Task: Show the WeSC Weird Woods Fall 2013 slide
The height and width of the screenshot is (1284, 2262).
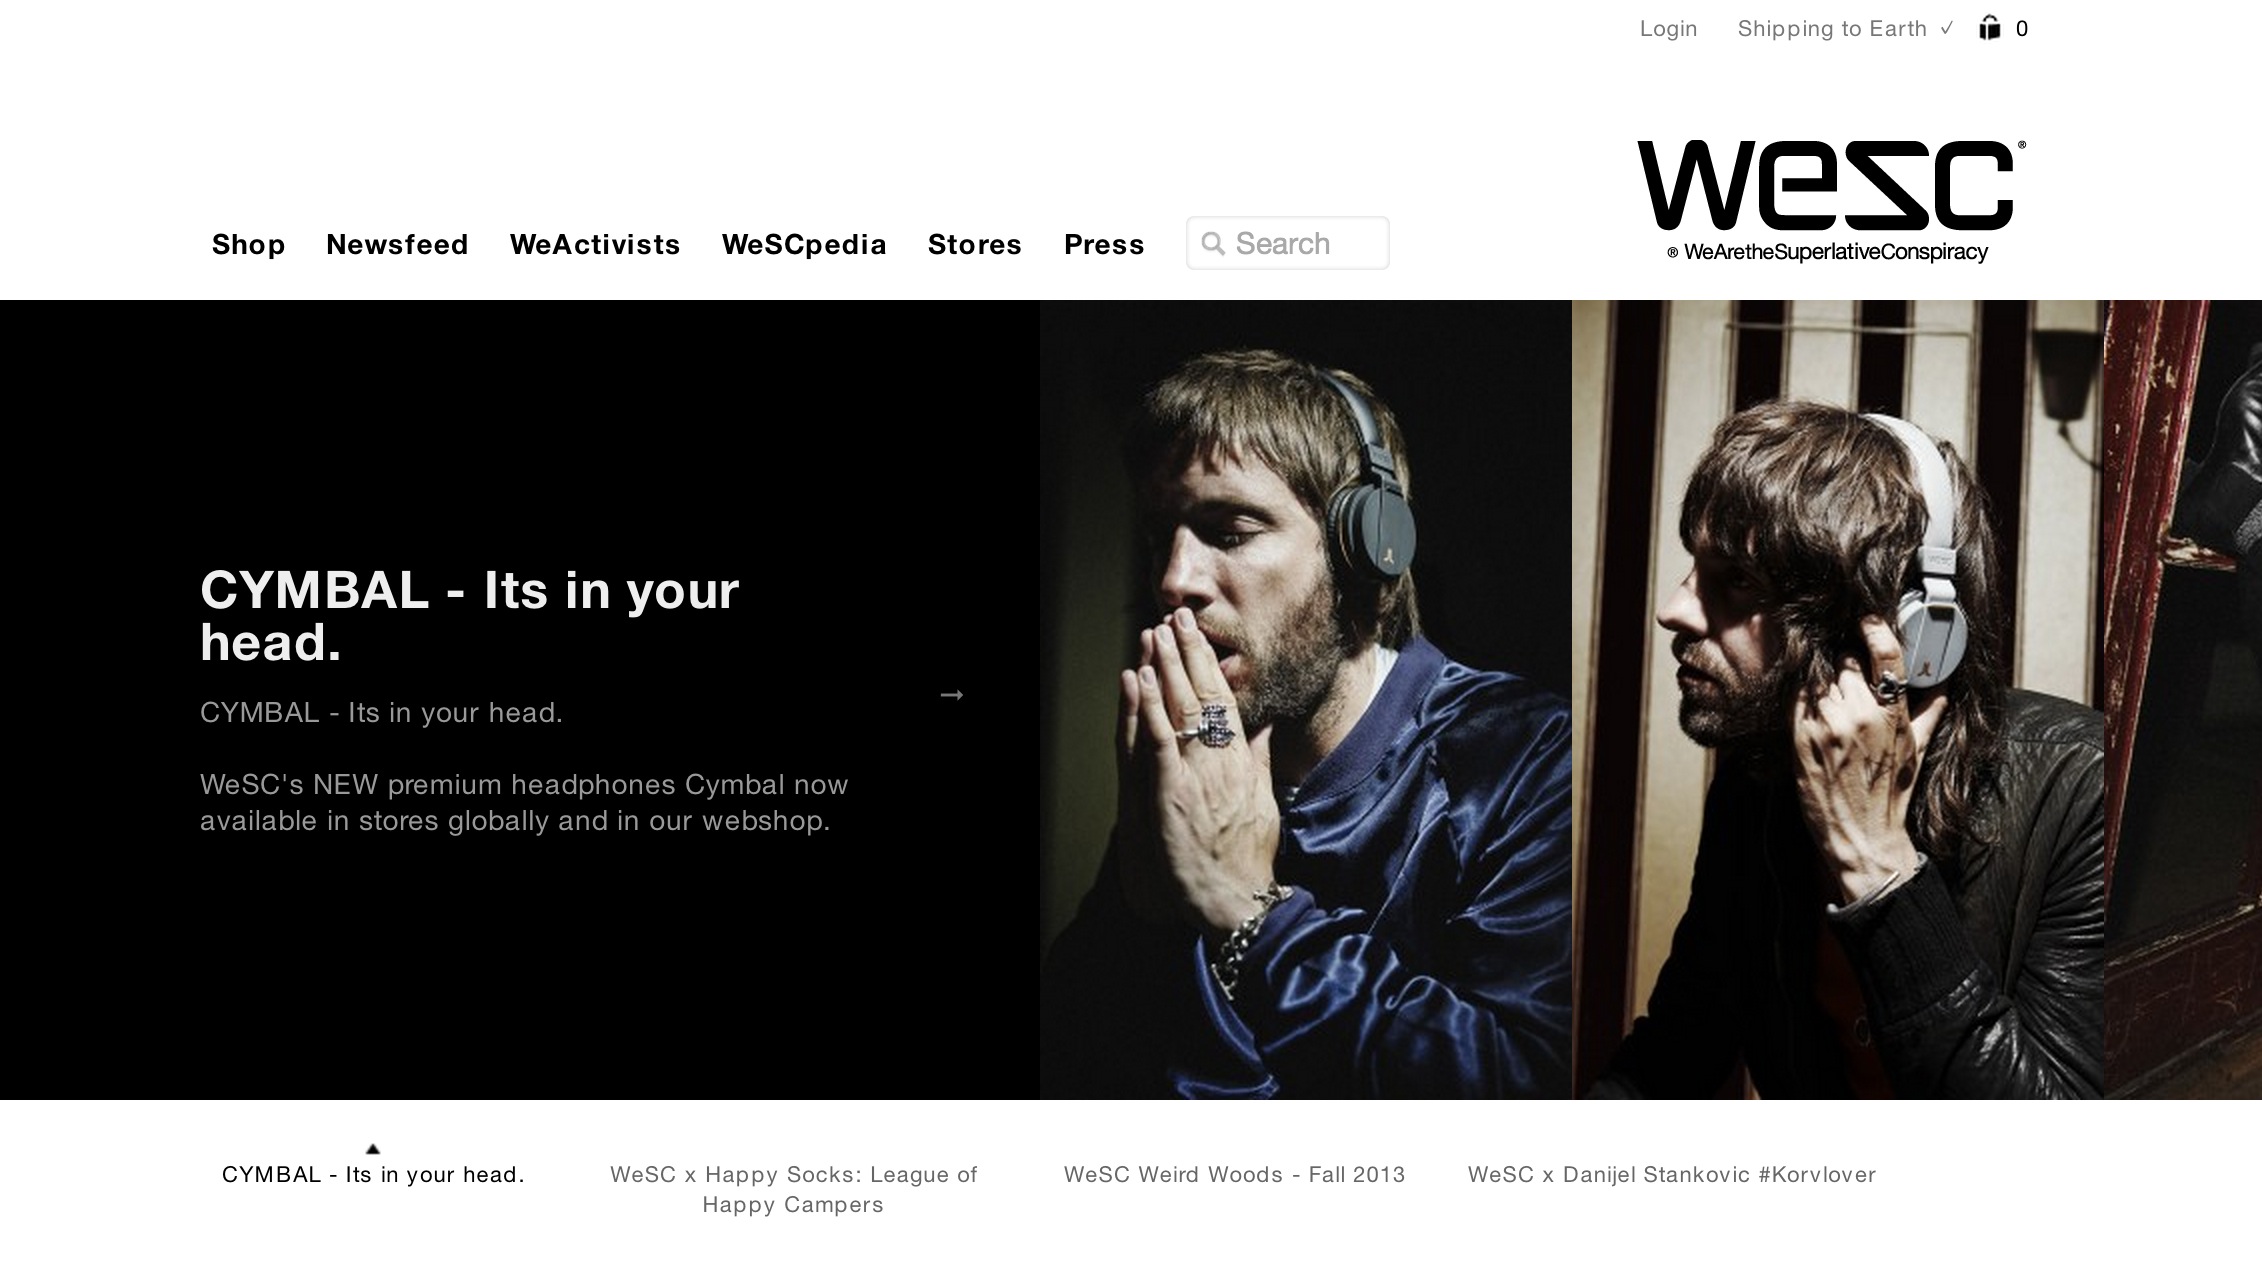Action: pyautogui.click(x=1234, y=1175)
